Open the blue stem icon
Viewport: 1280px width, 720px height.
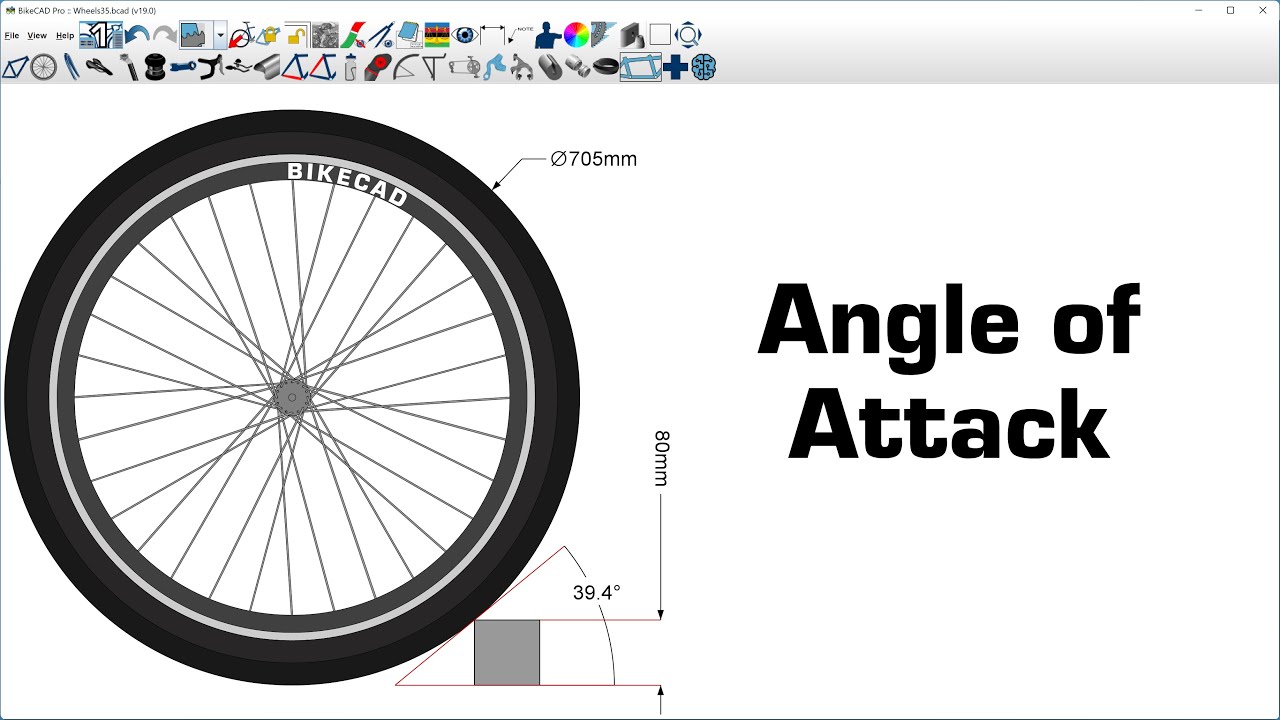pos(182,67)
